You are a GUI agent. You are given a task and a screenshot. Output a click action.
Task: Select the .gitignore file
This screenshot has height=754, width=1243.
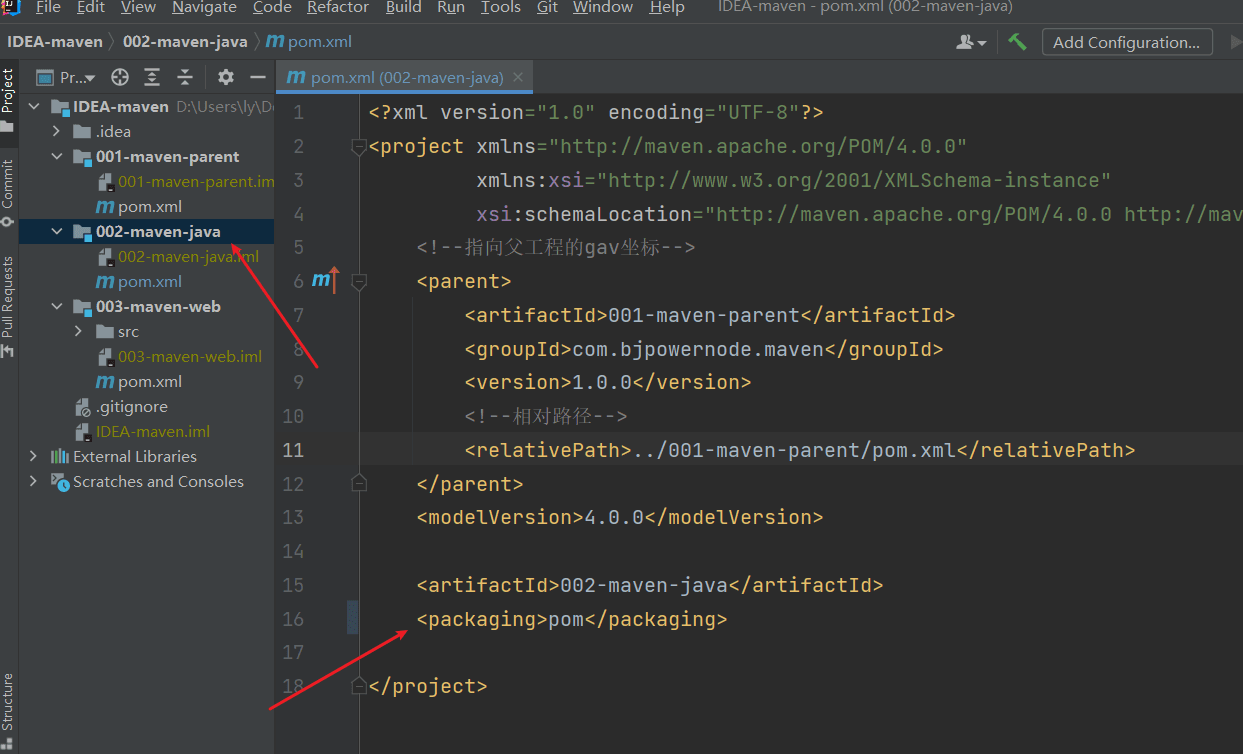(x=122, y=407)
